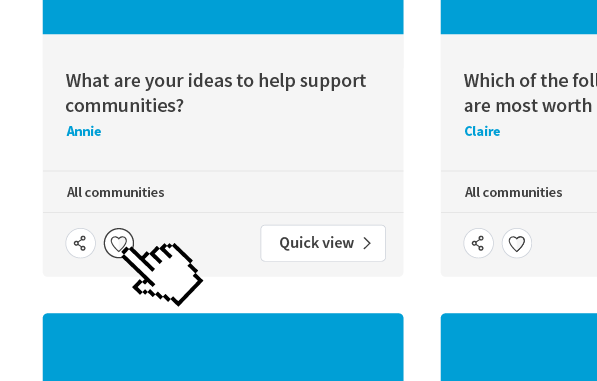The height and width of the screenshot is (381, 597).
Task: Open Annie's author profile link
Action: [84, 131]
